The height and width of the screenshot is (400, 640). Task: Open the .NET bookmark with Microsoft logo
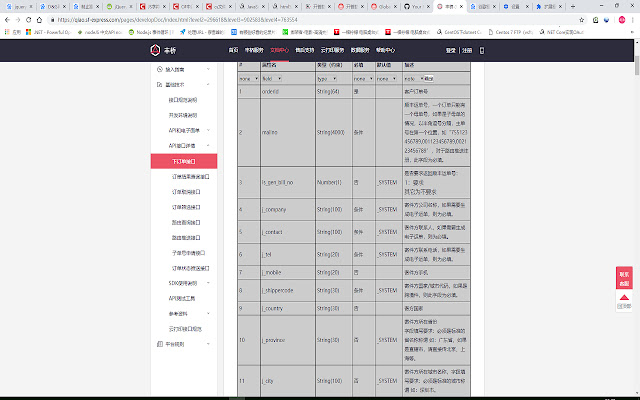click(48, 32)
